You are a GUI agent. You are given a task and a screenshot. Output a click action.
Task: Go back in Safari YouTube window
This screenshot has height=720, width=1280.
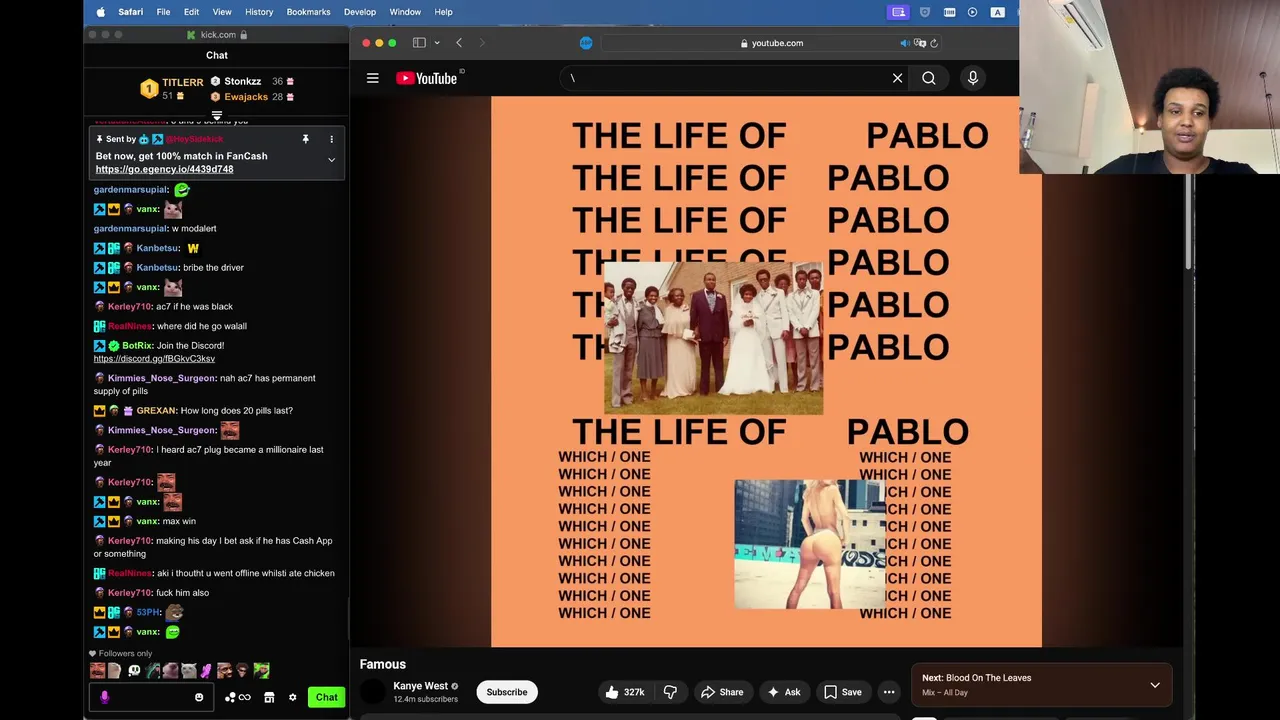point(459,43)
